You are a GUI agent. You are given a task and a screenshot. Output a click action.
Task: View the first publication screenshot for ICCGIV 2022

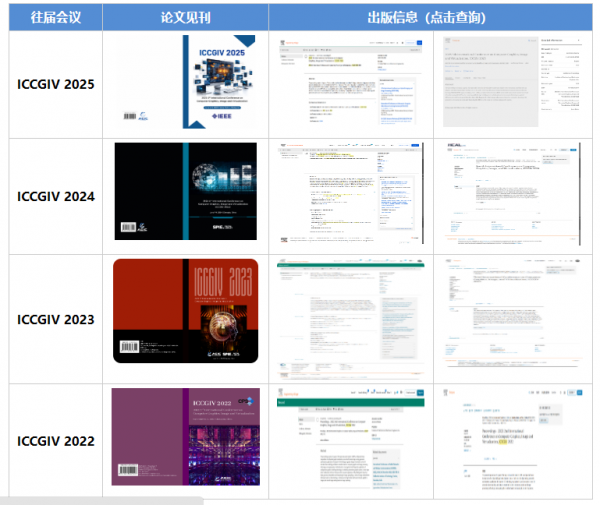(351, 439)
